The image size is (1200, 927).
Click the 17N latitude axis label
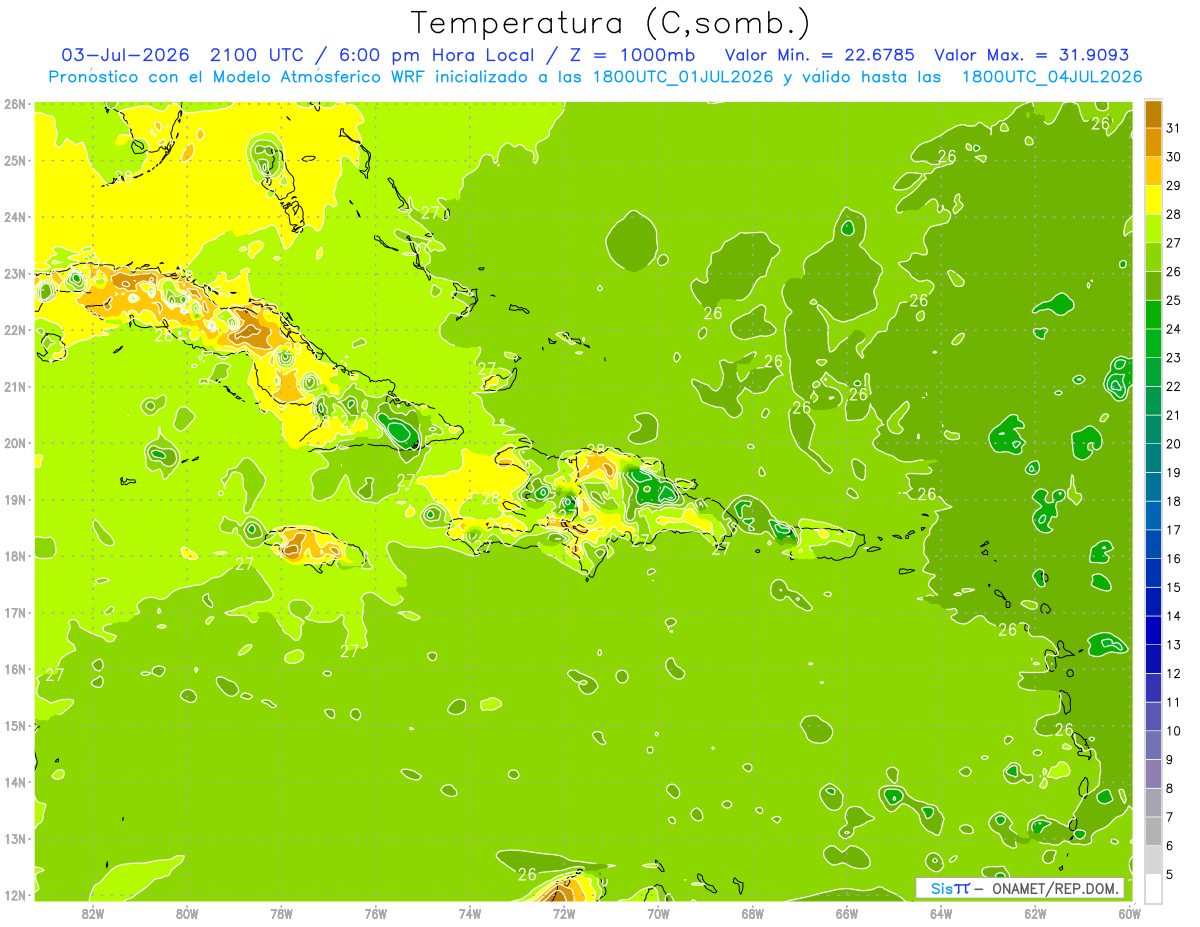click(14, 613)
